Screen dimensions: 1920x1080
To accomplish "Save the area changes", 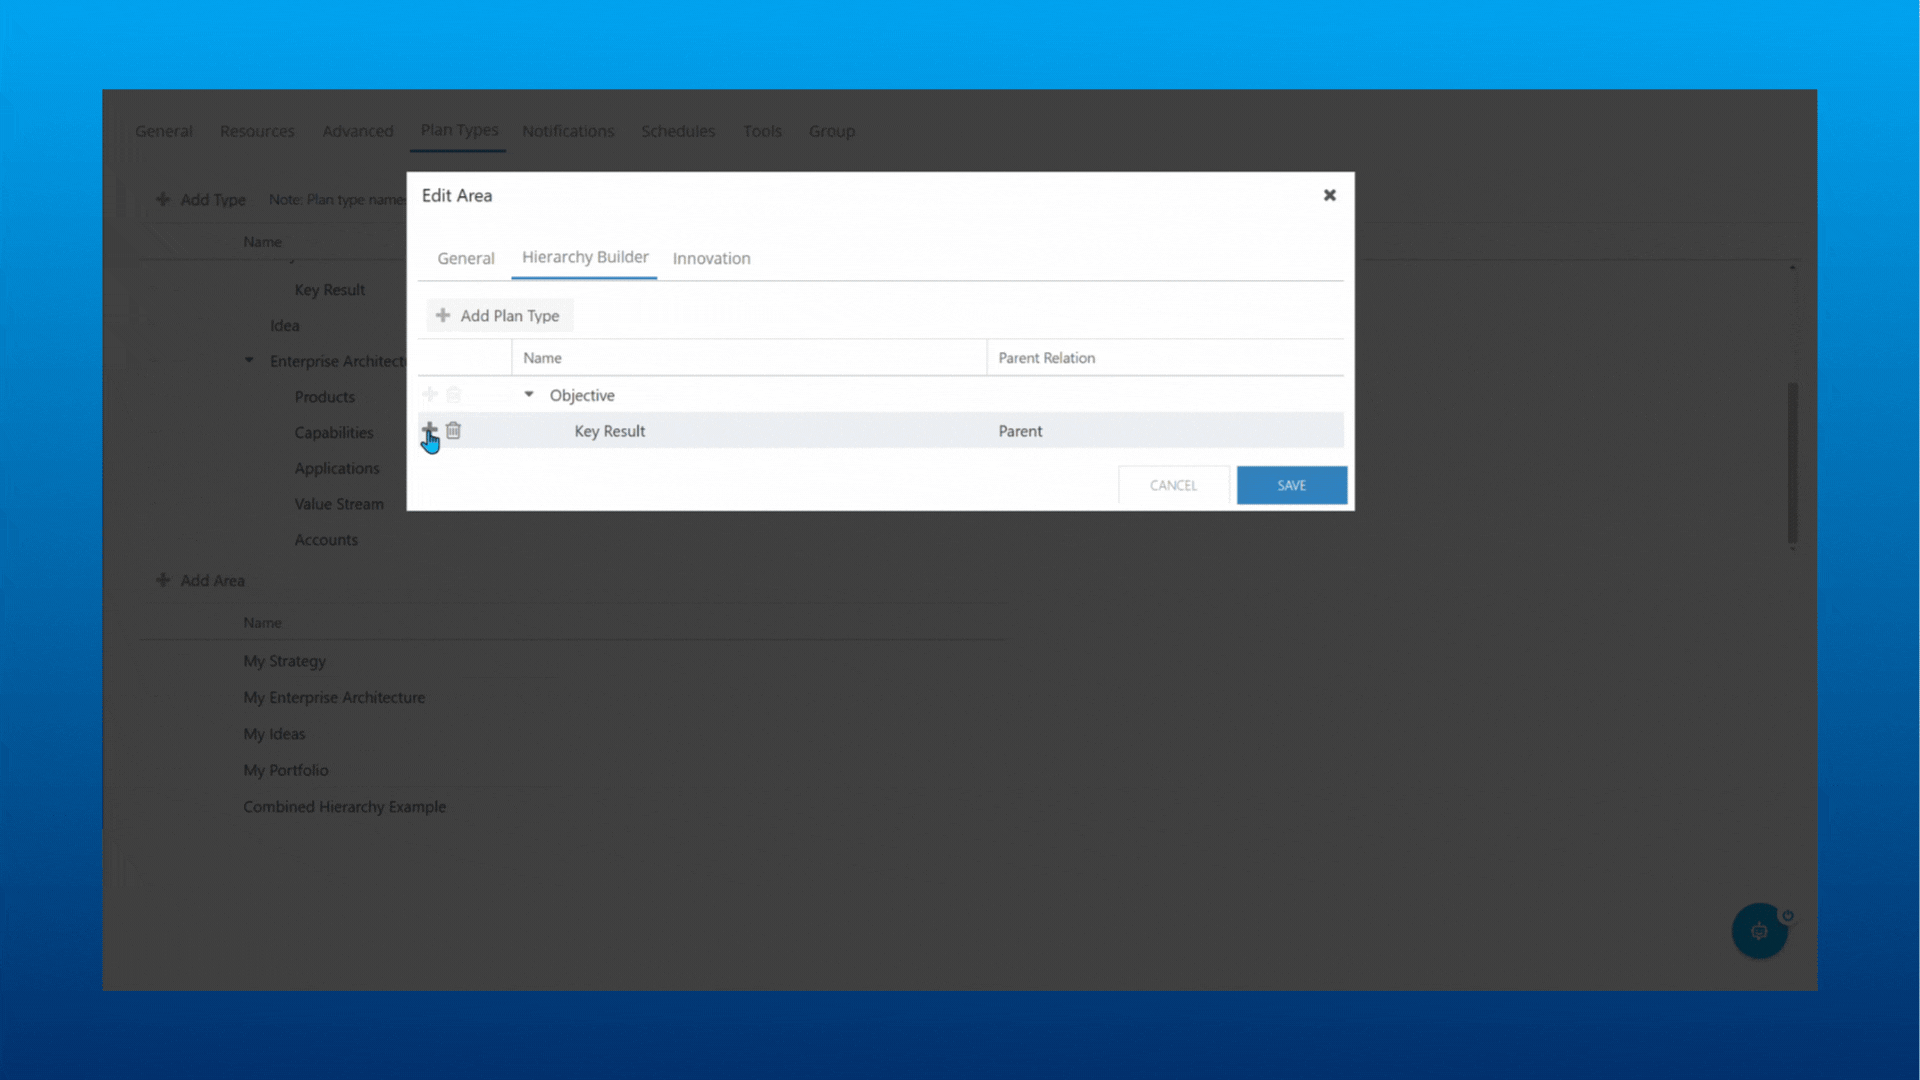I will tap(1292, 485).
